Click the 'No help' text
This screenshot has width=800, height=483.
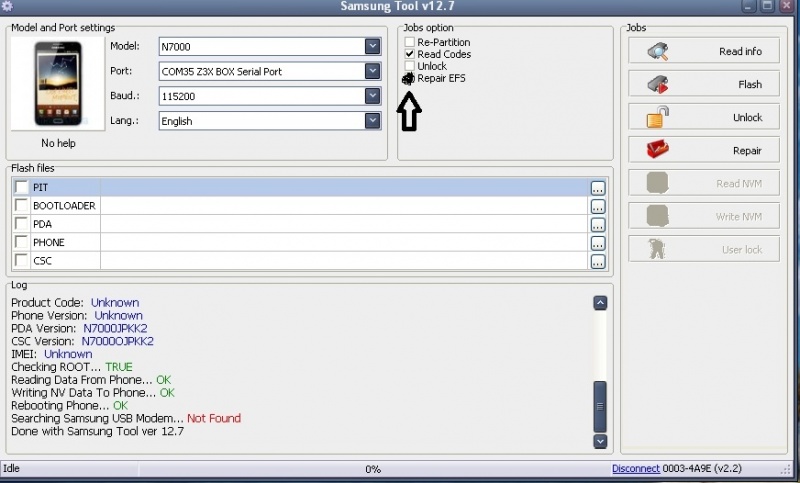tap(58, 143)
